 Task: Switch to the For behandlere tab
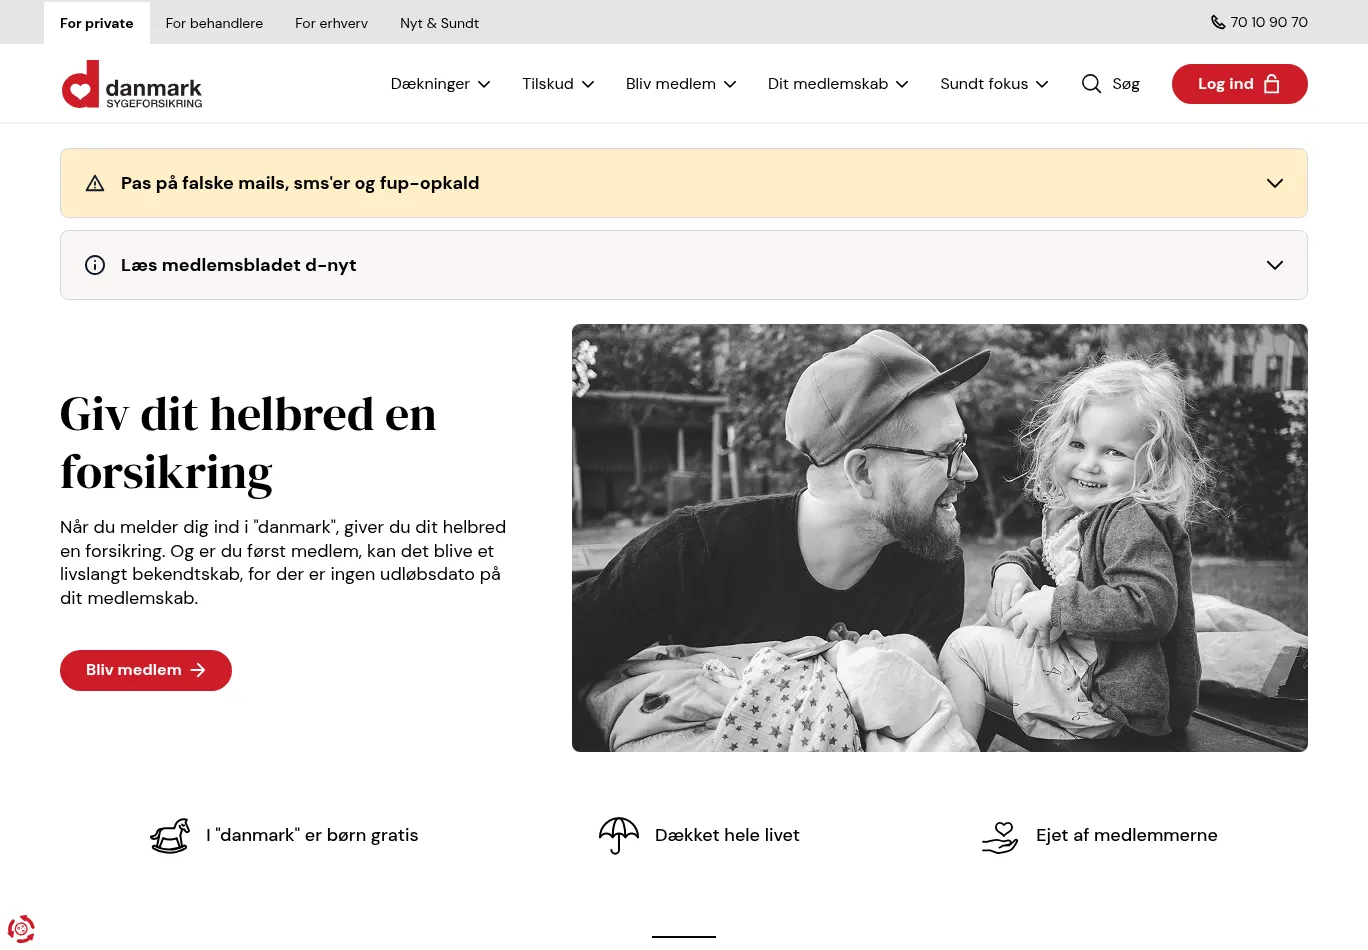click(214, 23)
